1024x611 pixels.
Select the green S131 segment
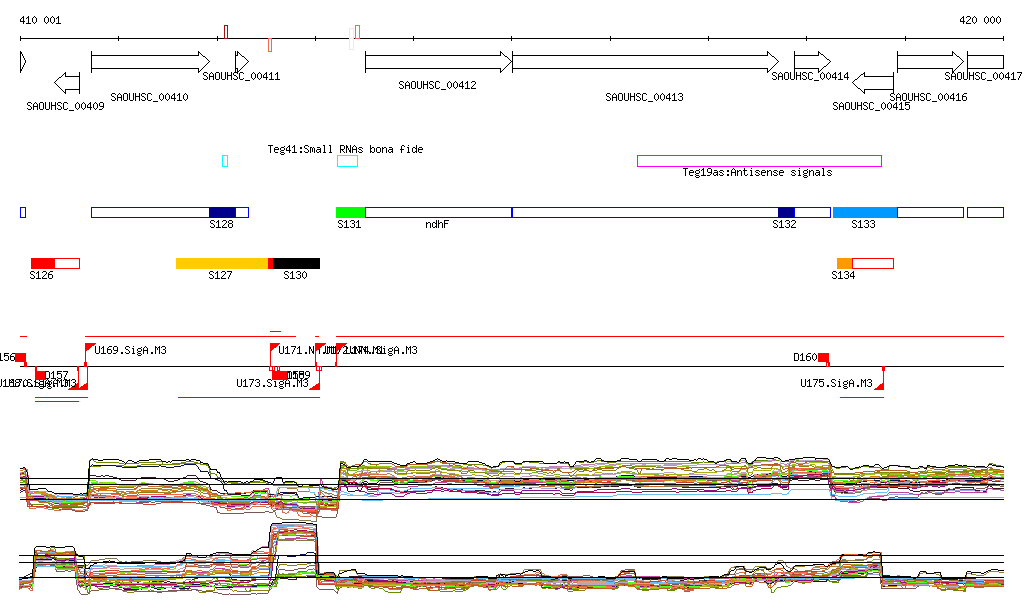coord(350,212)
